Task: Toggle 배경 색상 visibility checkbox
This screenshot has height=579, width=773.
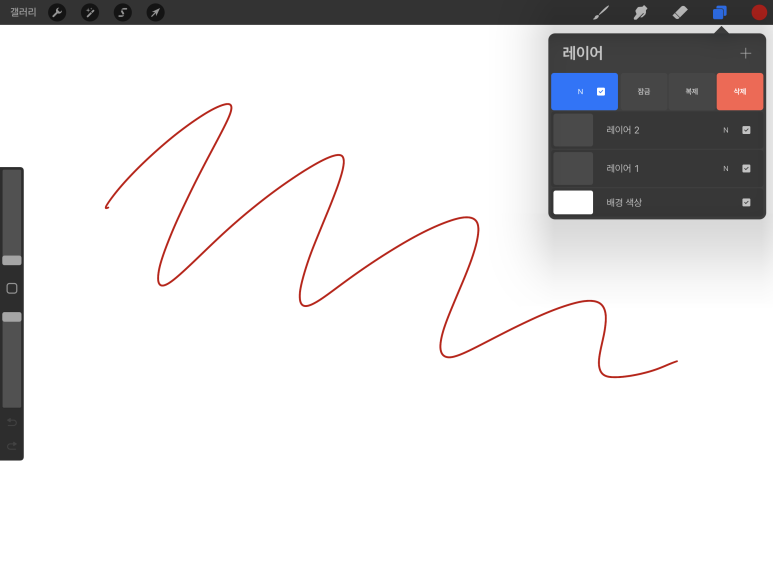Action: coord(746,202)
